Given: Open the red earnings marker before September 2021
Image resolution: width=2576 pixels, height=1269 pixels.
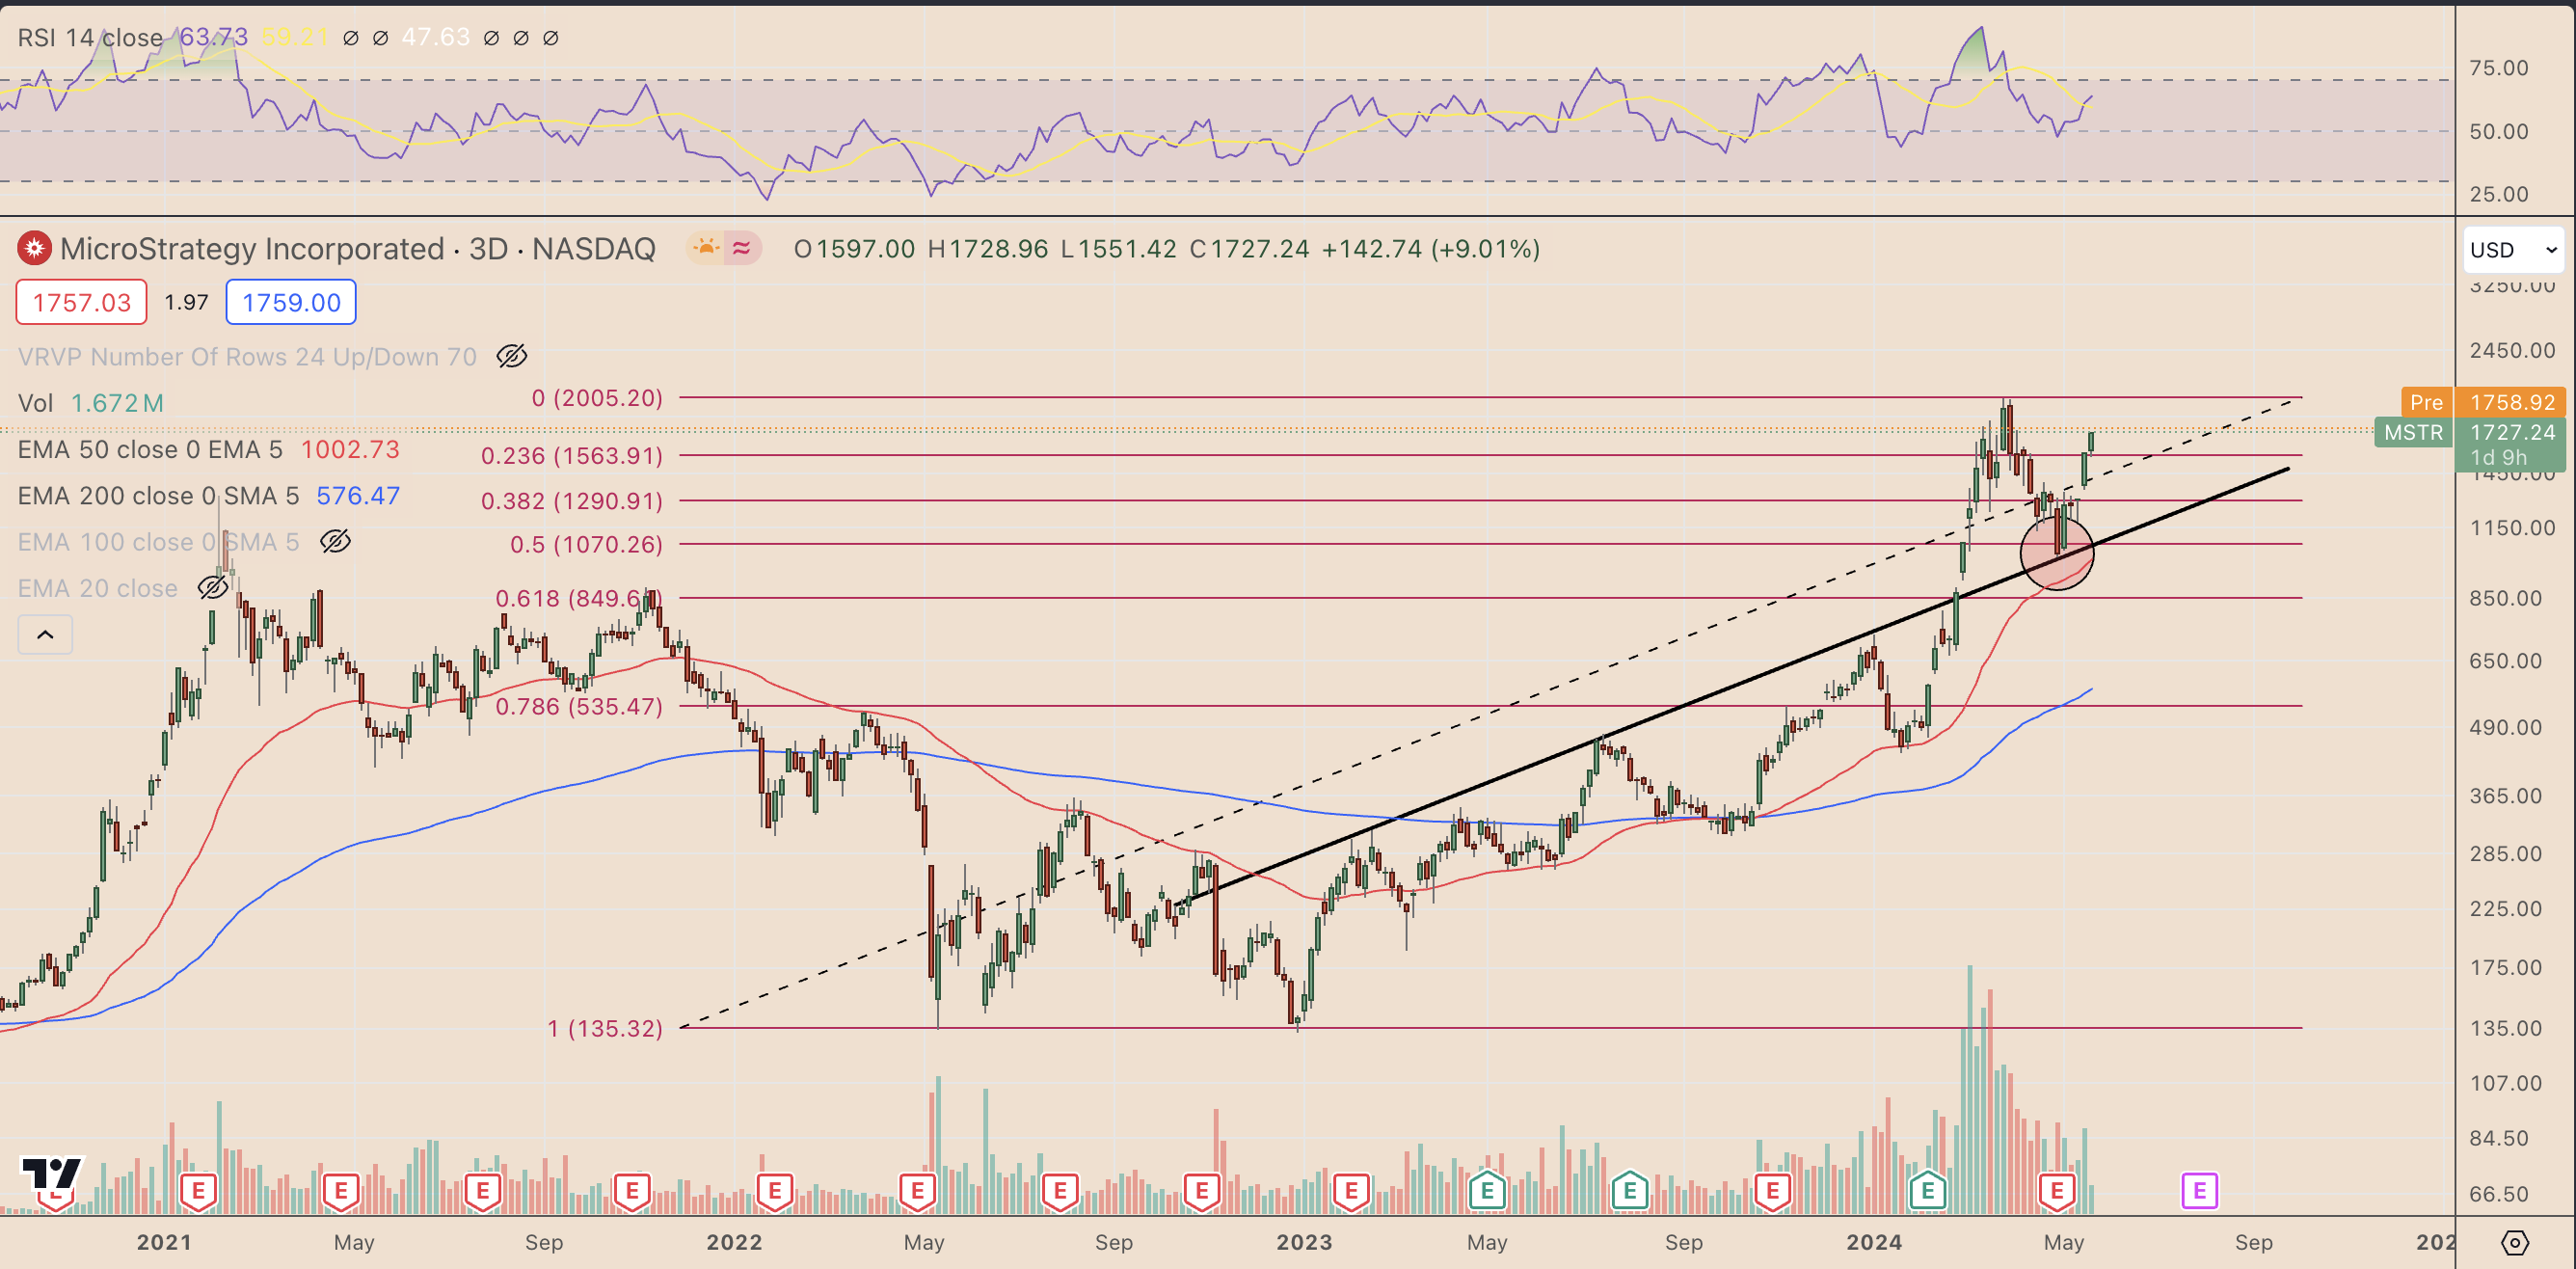Looking at the screenshot, I should click(x=483, y=1191).
